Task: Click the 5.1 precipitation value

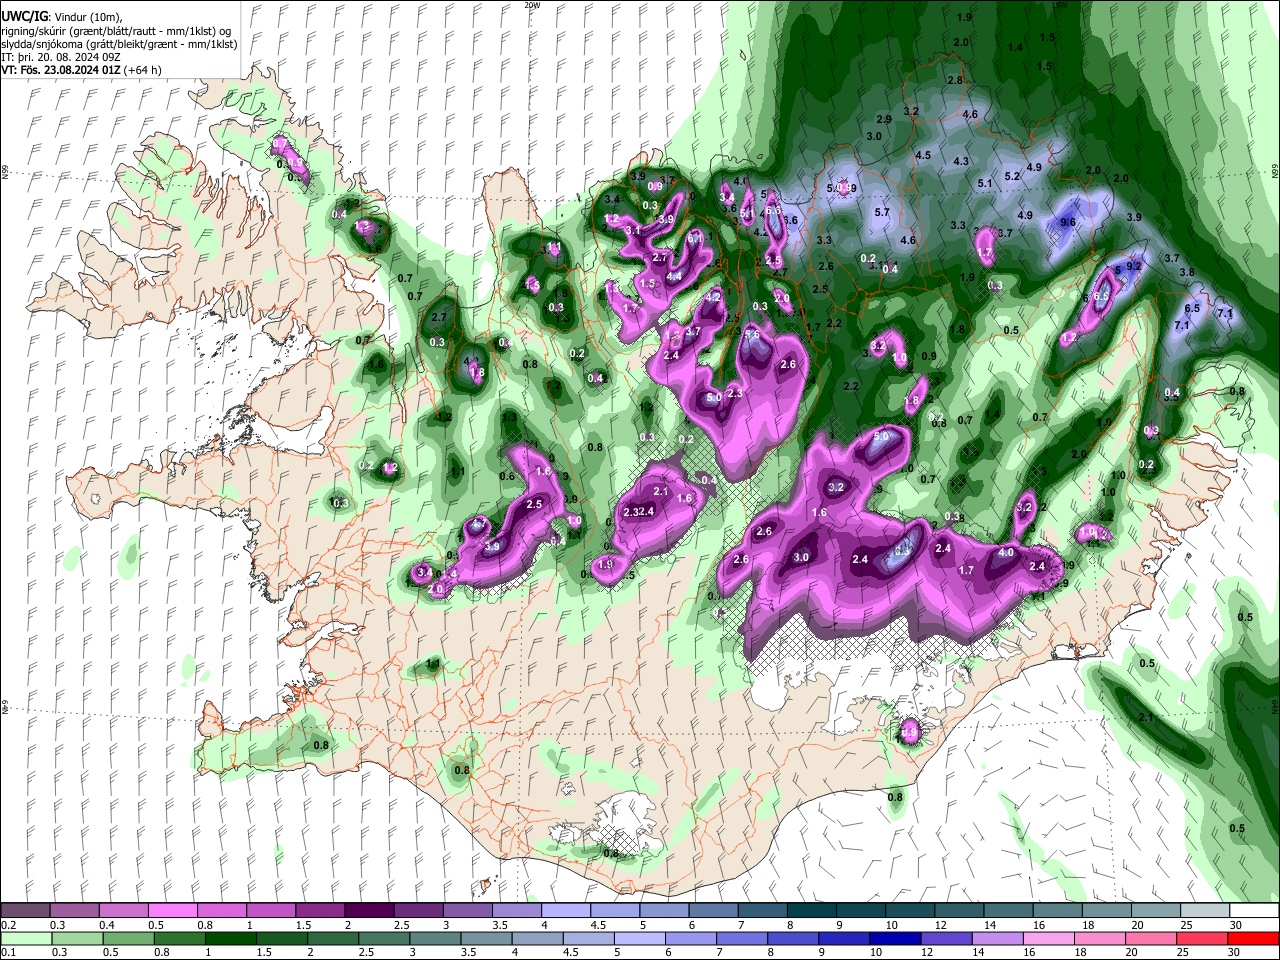Action: [x=984, y=183]
